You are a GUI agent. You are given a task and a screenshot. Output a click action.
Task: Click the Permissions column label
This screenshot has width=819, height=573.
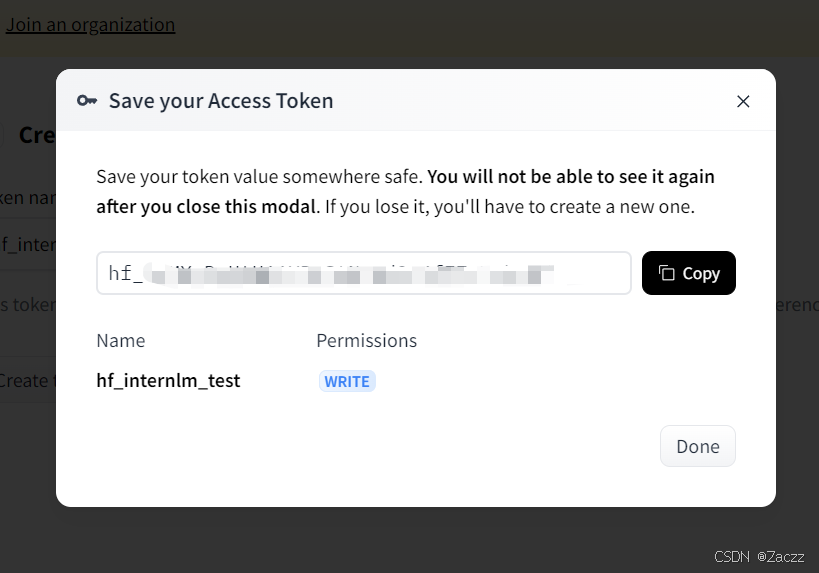(366, 341)
